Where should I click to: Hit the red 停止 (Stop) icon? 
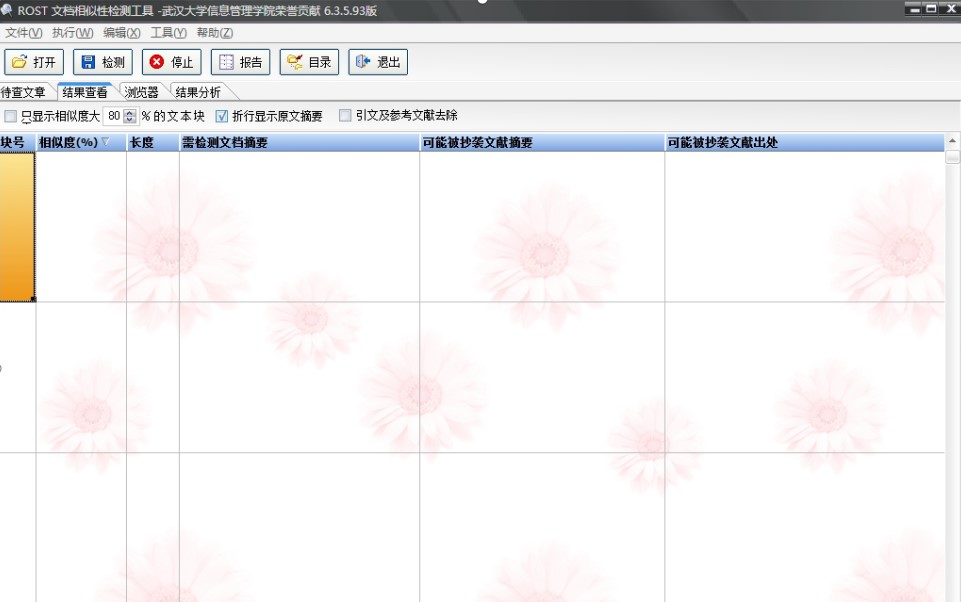157,62
